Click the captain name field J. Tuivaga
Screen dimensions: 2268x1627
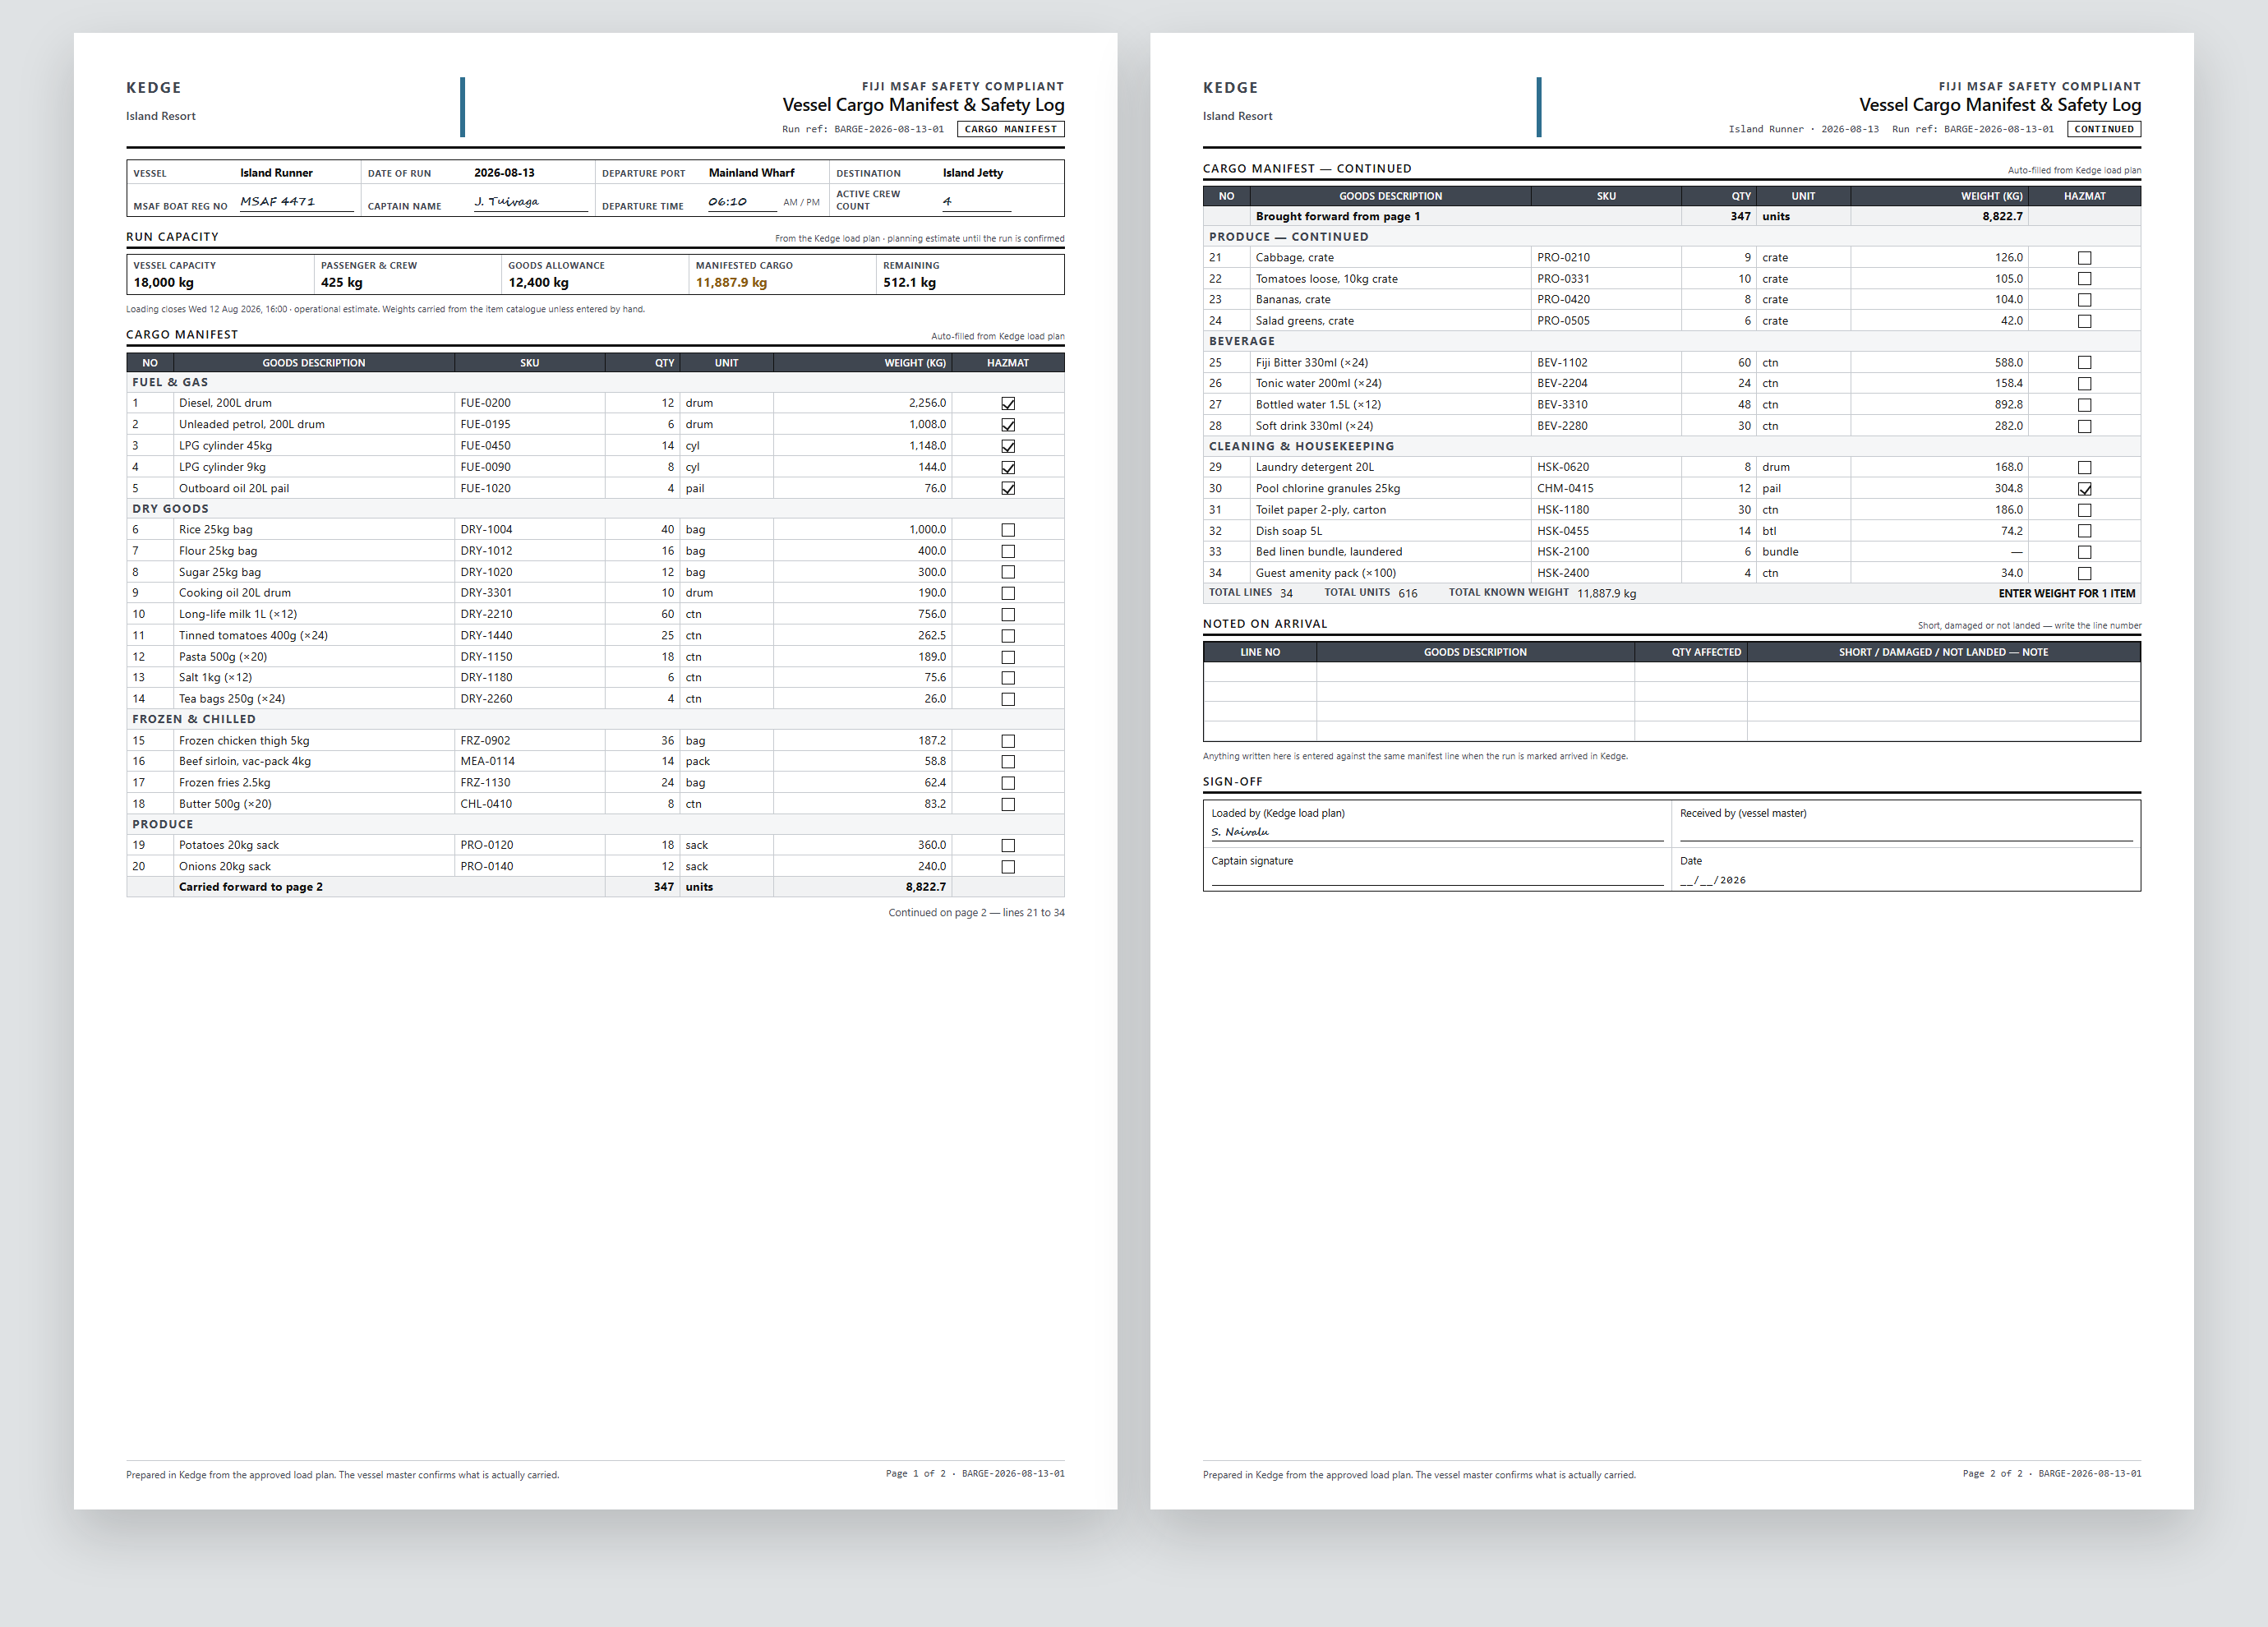click(x=530, y=202)
